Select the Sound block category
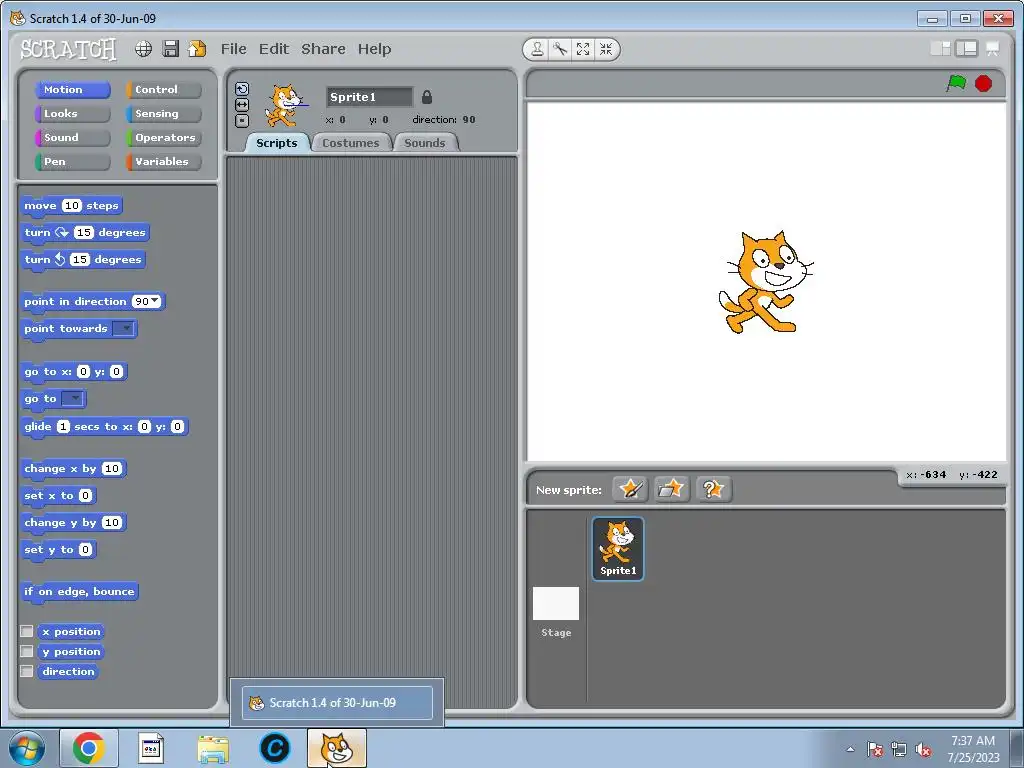 (72, 138)
